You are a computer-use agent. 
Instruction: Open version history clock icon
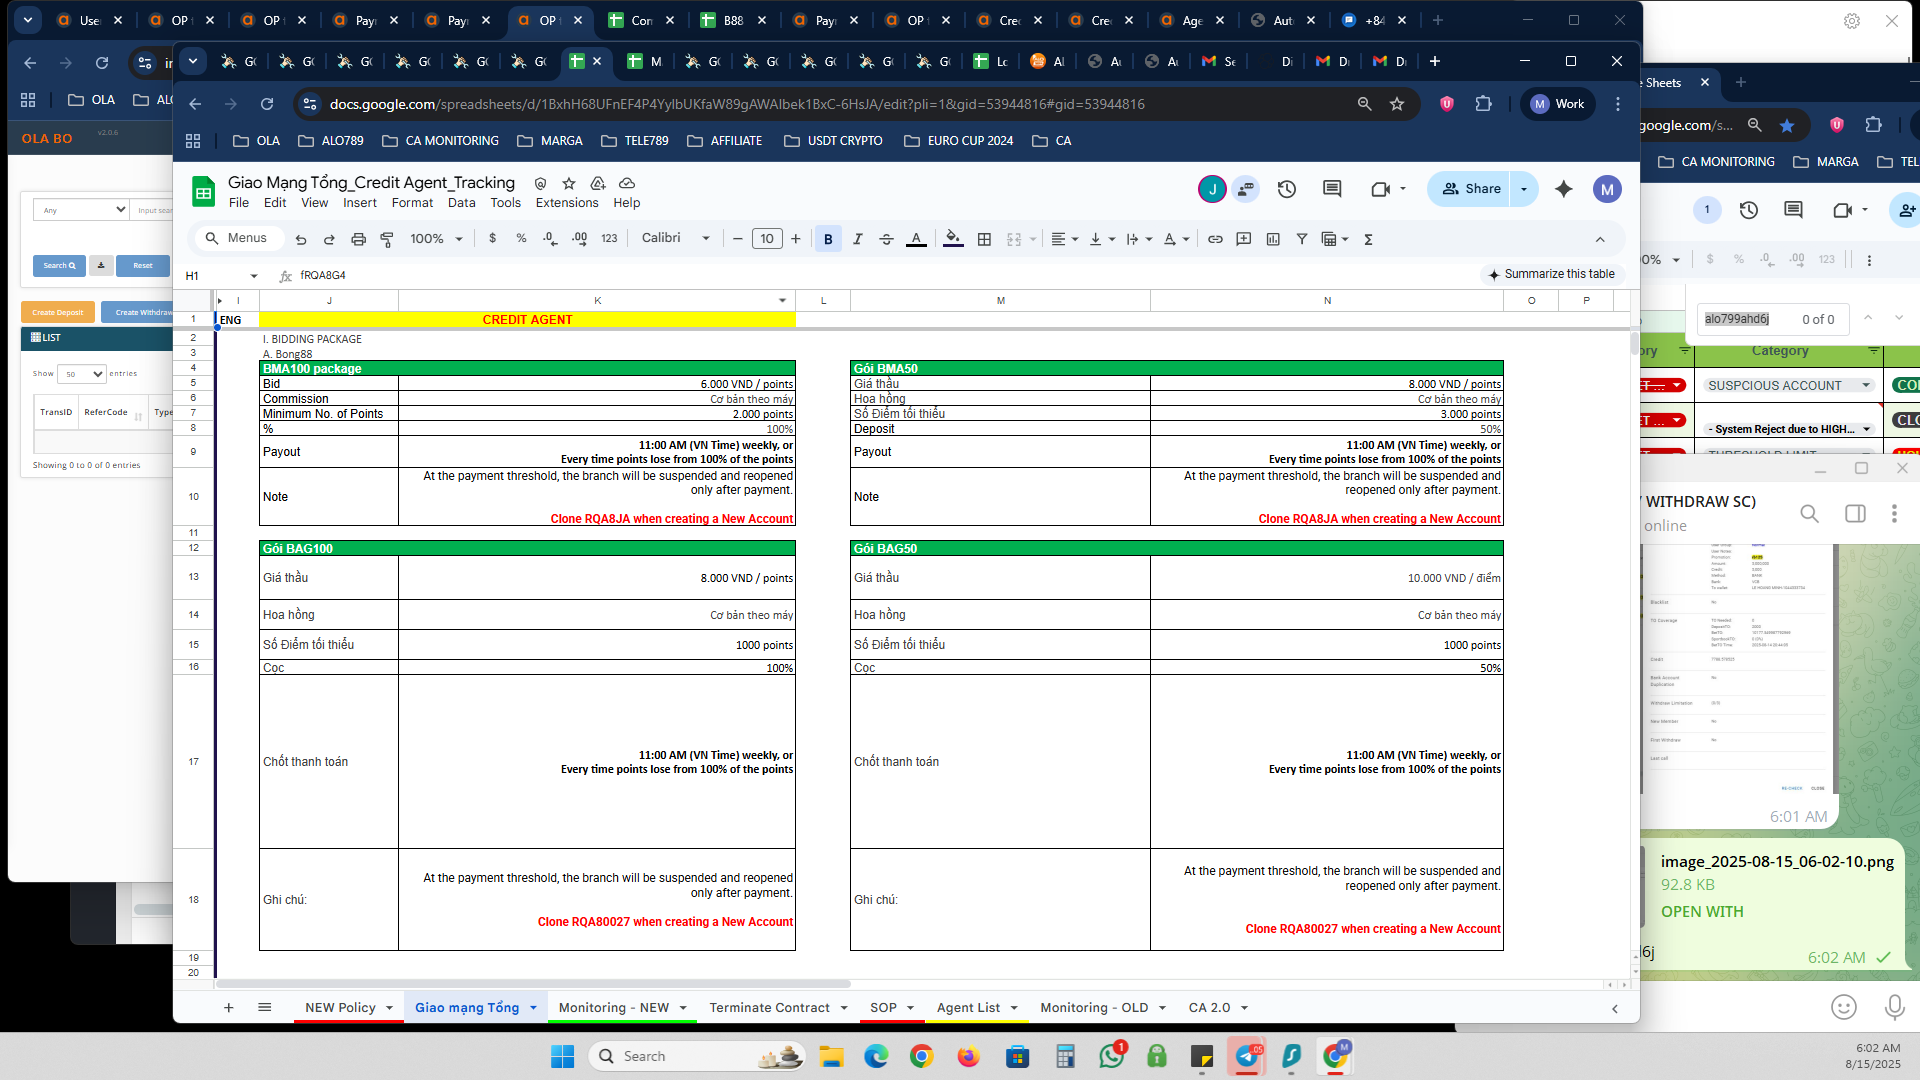pos(1287,189)
